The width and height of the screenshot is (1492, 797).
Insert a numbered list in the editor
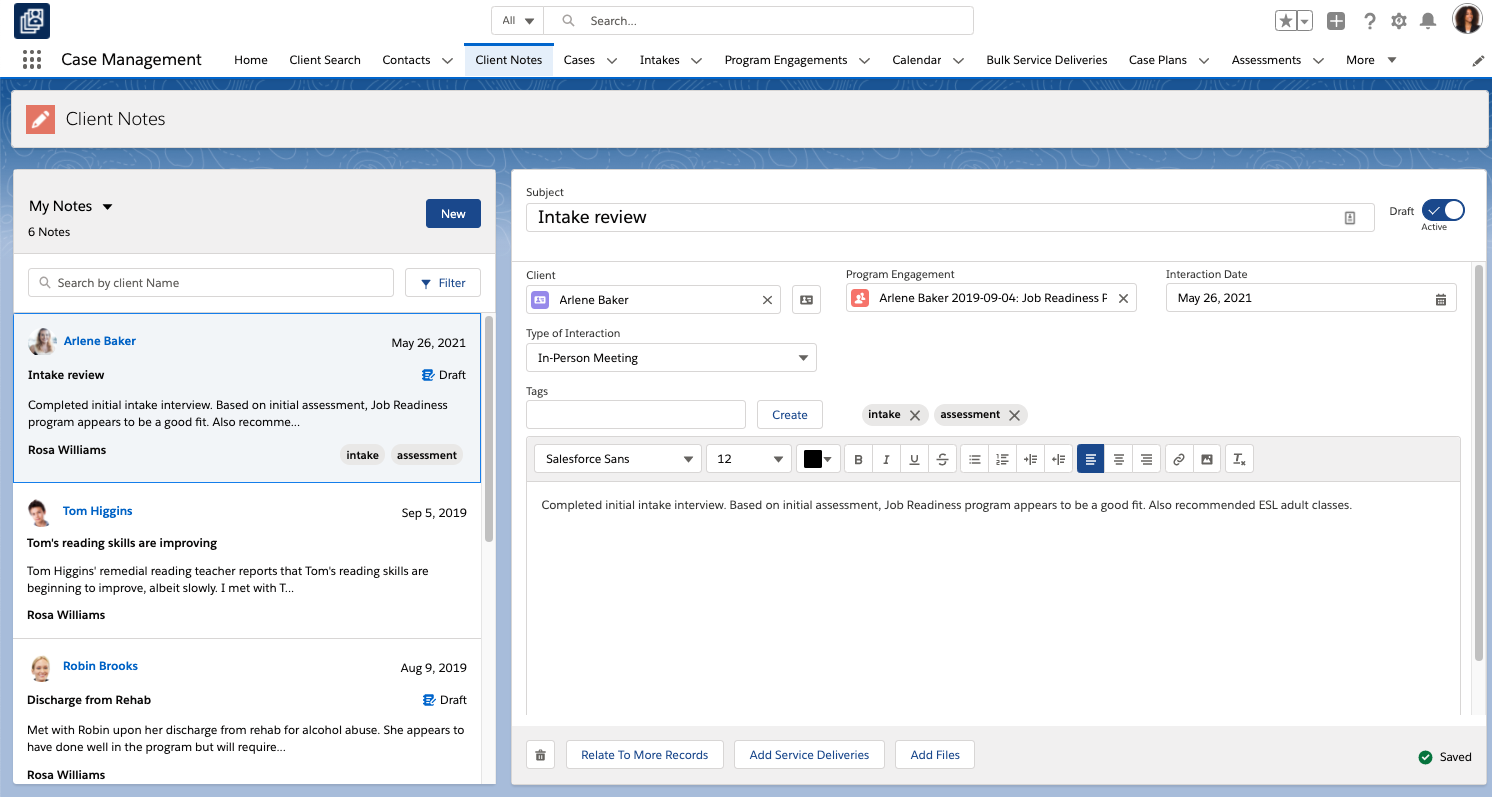pyautogui.click(x=1002, y=459)
